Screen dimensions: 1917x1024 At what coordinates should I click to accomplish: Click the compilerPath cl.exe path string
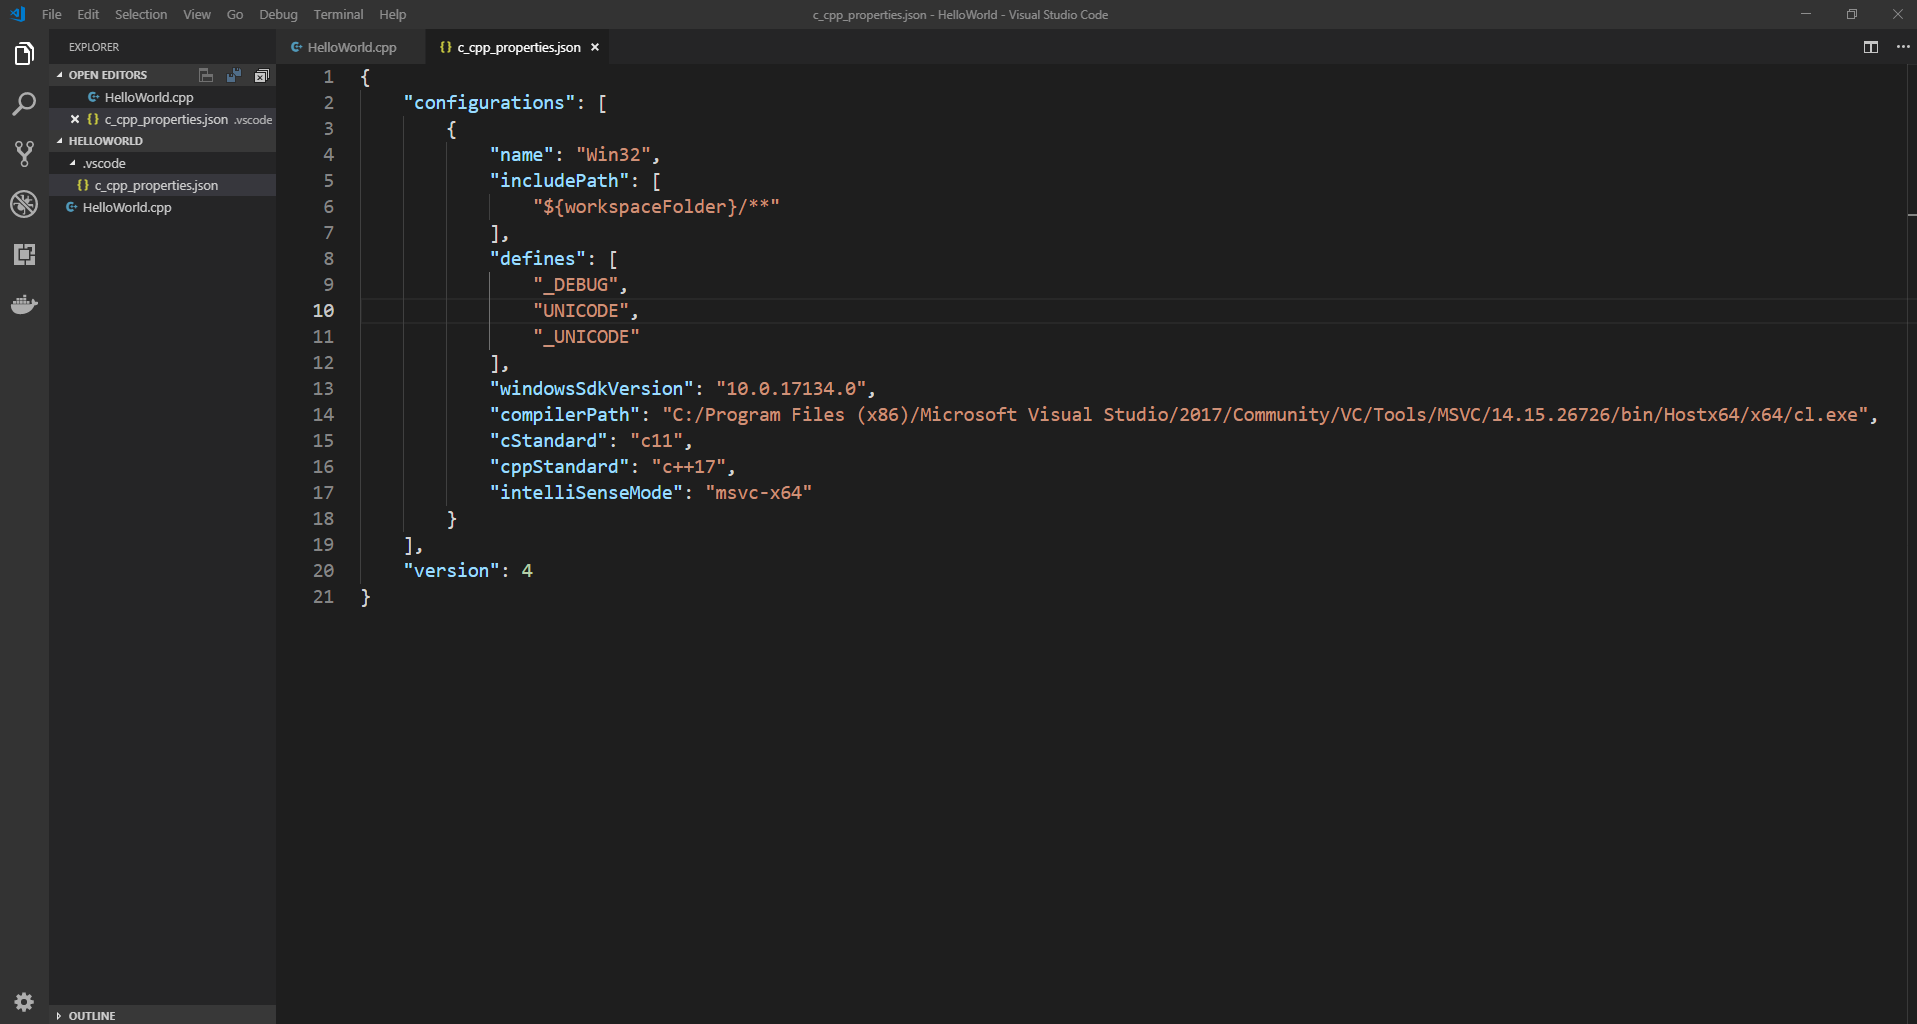pos(1265,415)
